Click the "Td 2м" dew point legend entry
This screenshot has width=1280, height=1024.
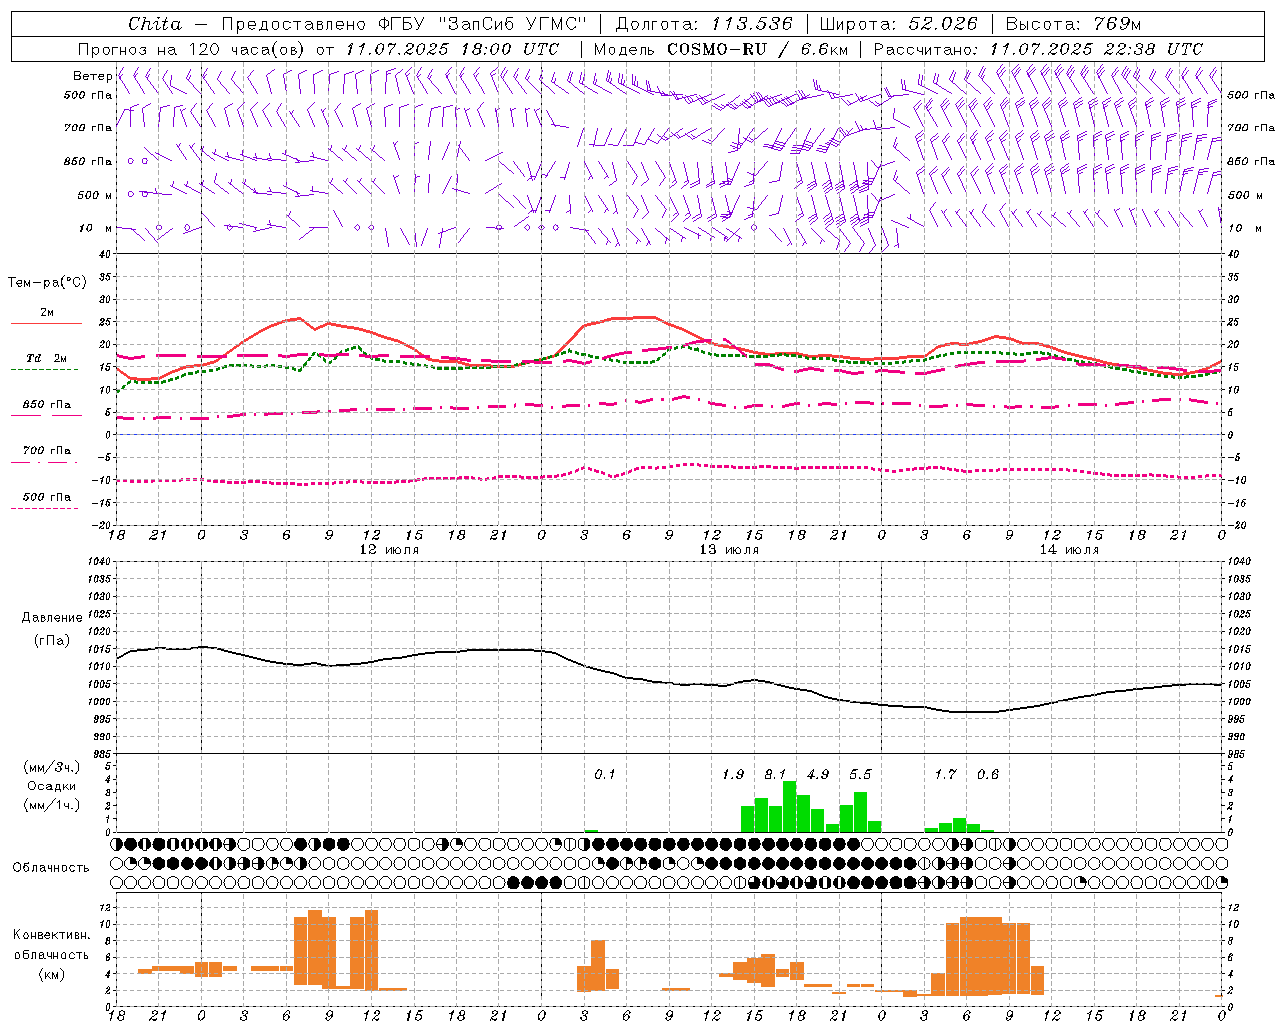click(47, 358)
